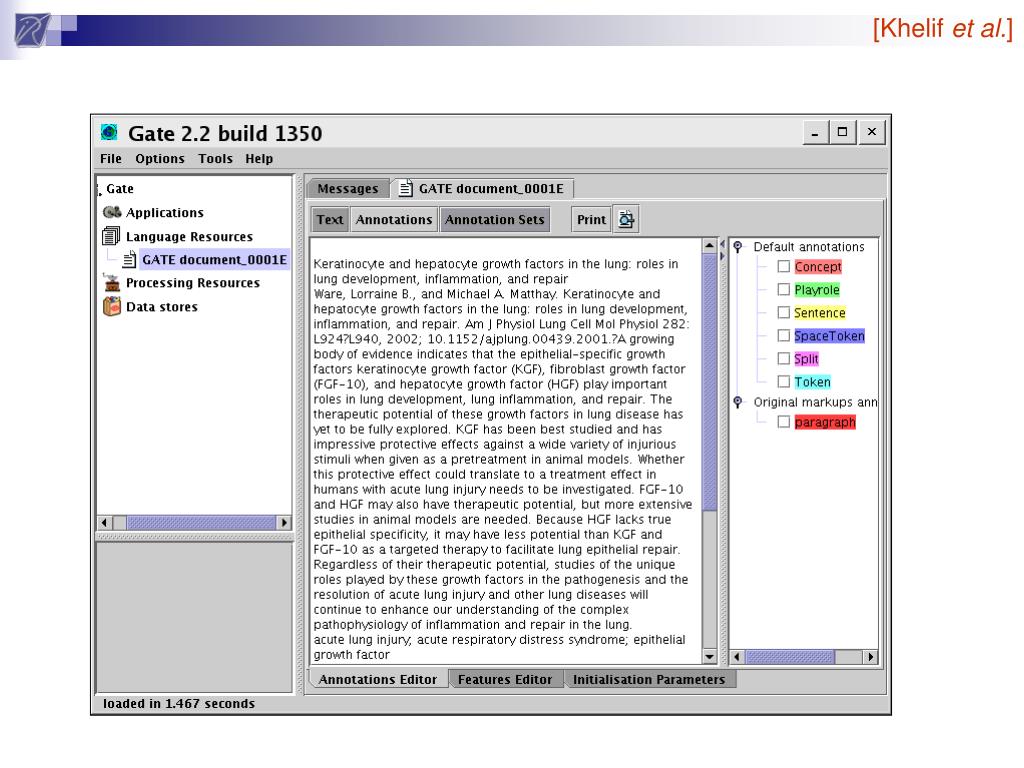Open the File menu
1024x768 pixels.
pyautogui.click(x=111, y=159)
